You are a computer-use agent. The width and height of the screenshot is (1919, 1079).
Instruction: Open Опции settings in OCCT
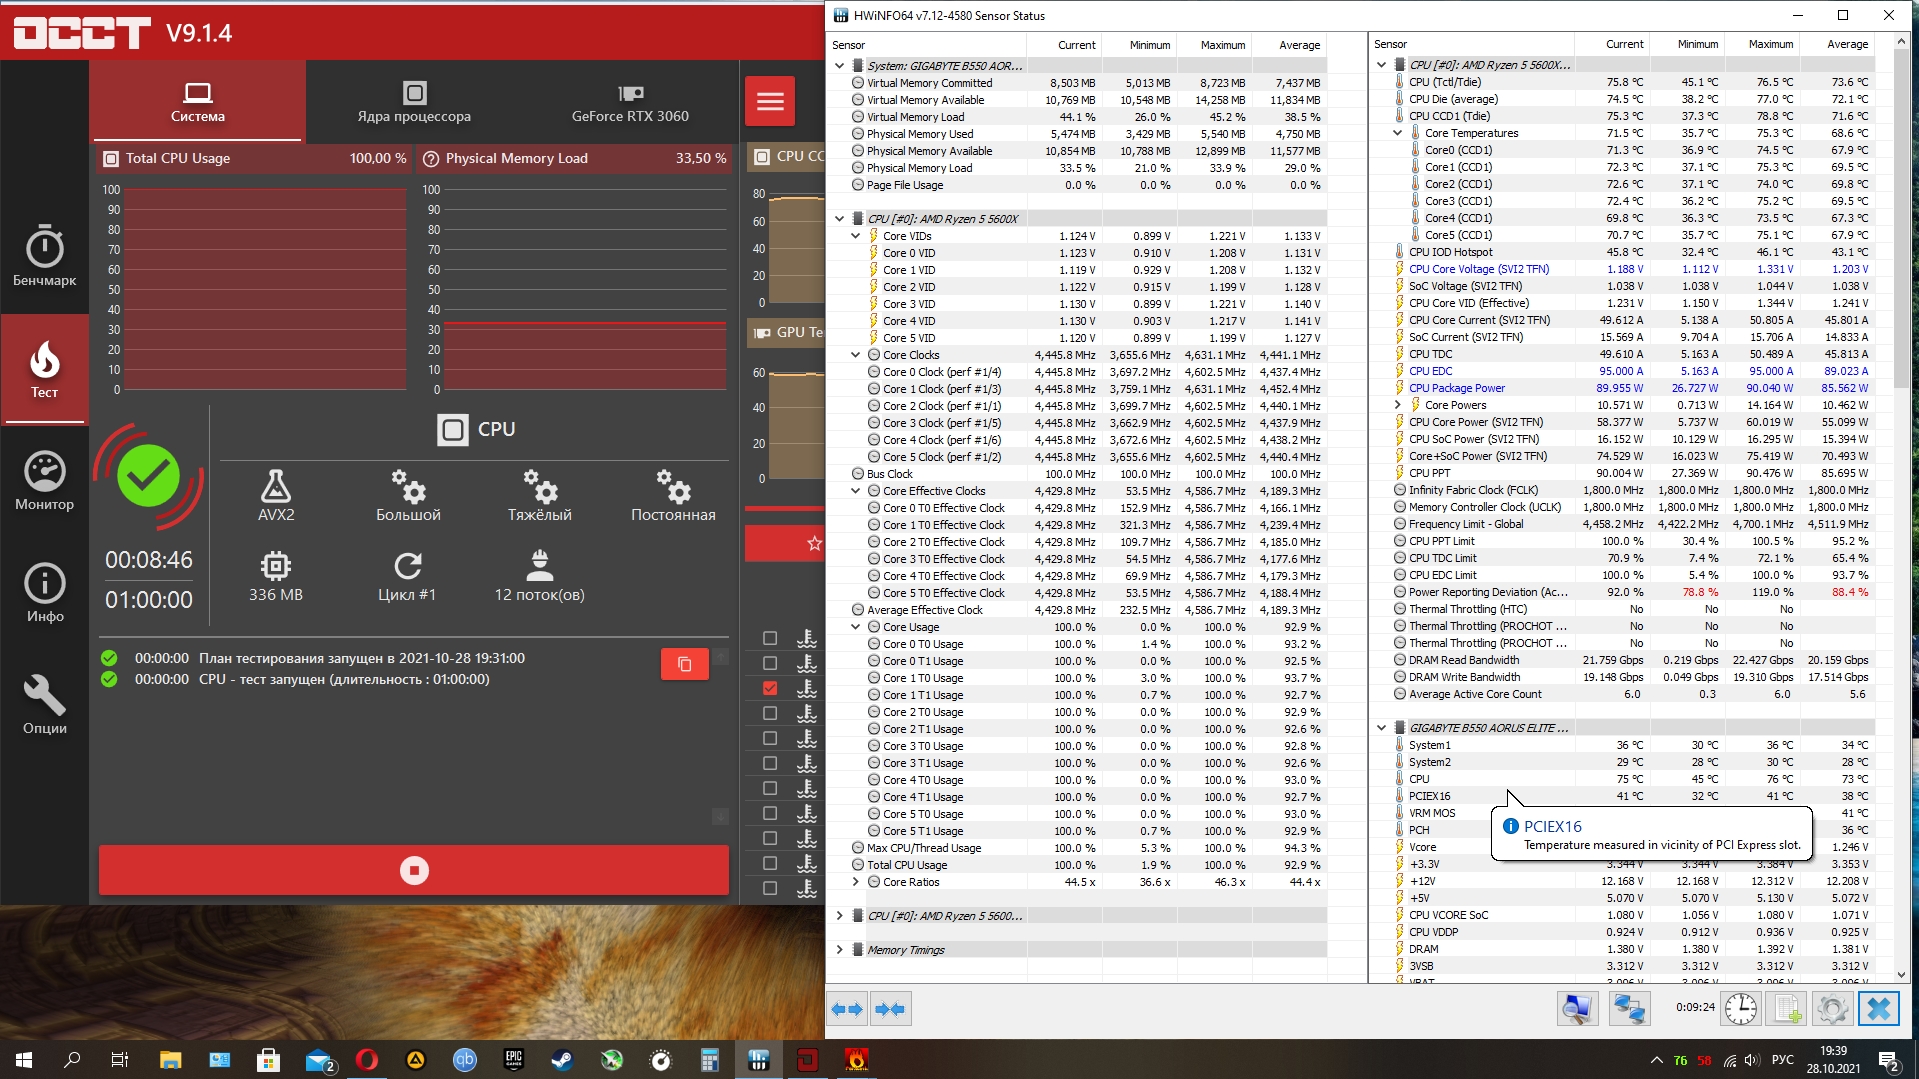pos(44,705)
